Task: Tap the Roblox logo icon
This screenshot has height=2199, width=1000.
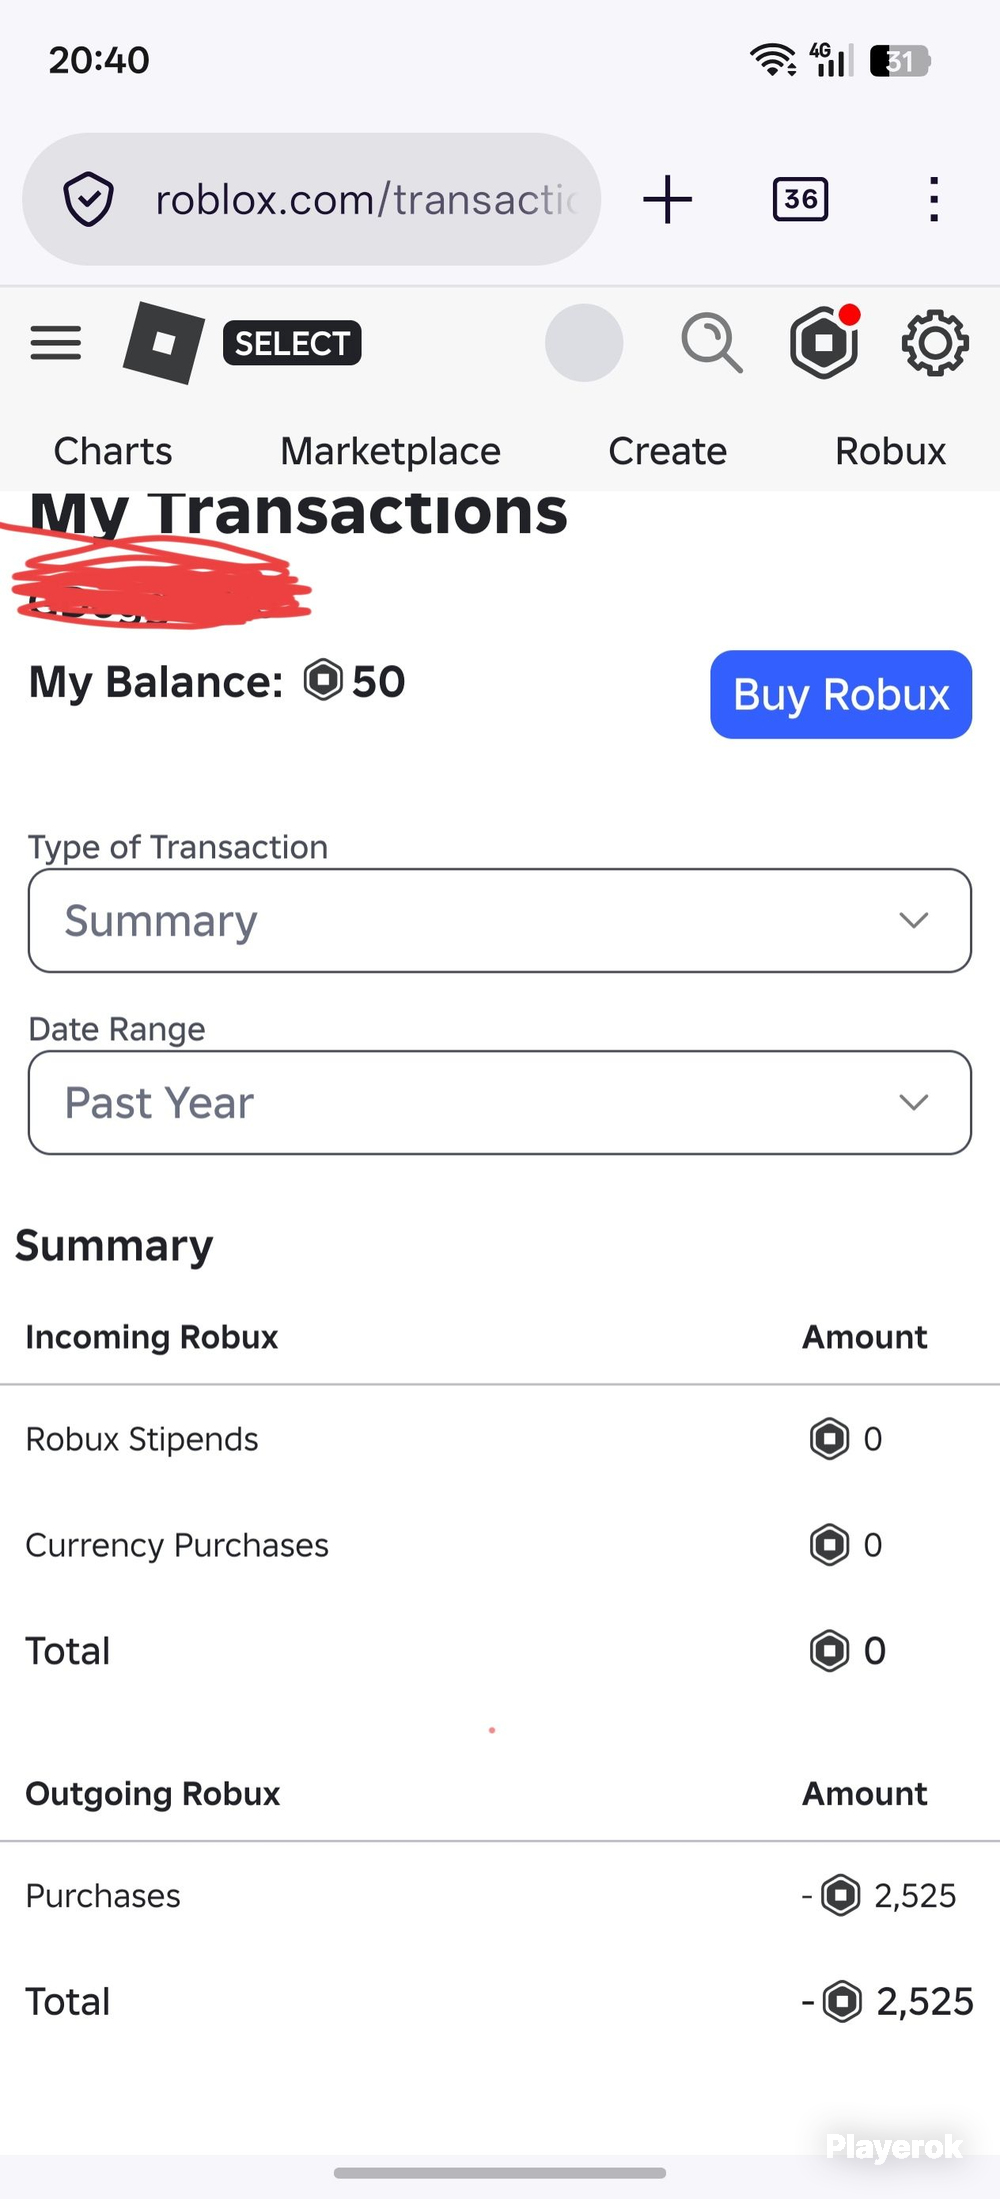Action: [164, 343]
